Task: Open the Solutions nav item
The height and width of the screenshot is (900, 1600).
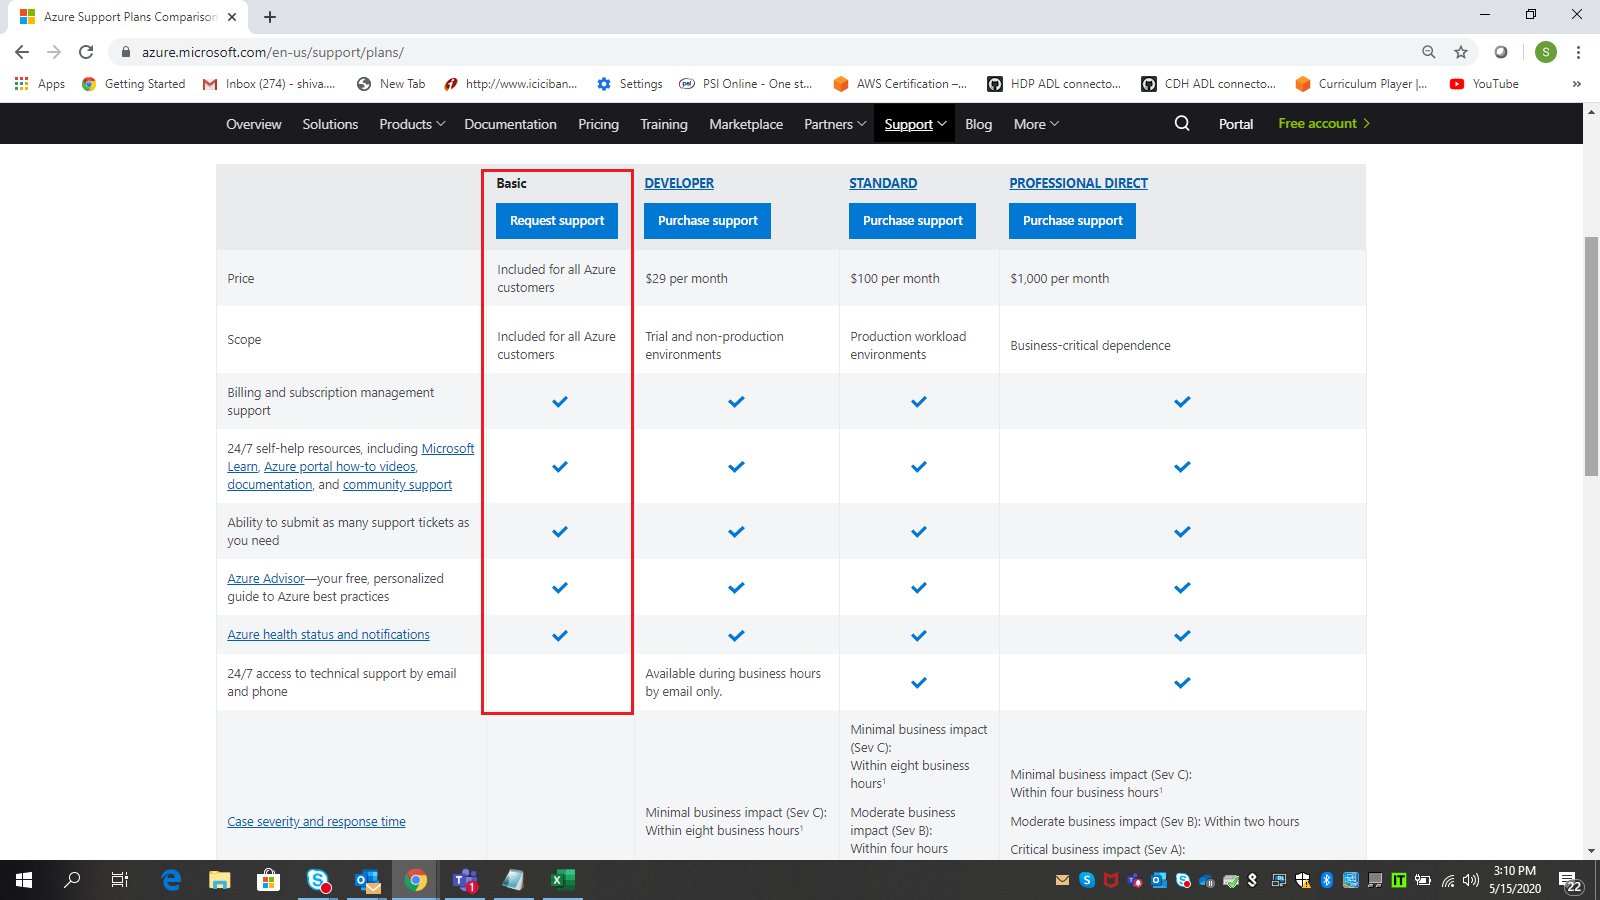Action: click(x=330, y=124)
